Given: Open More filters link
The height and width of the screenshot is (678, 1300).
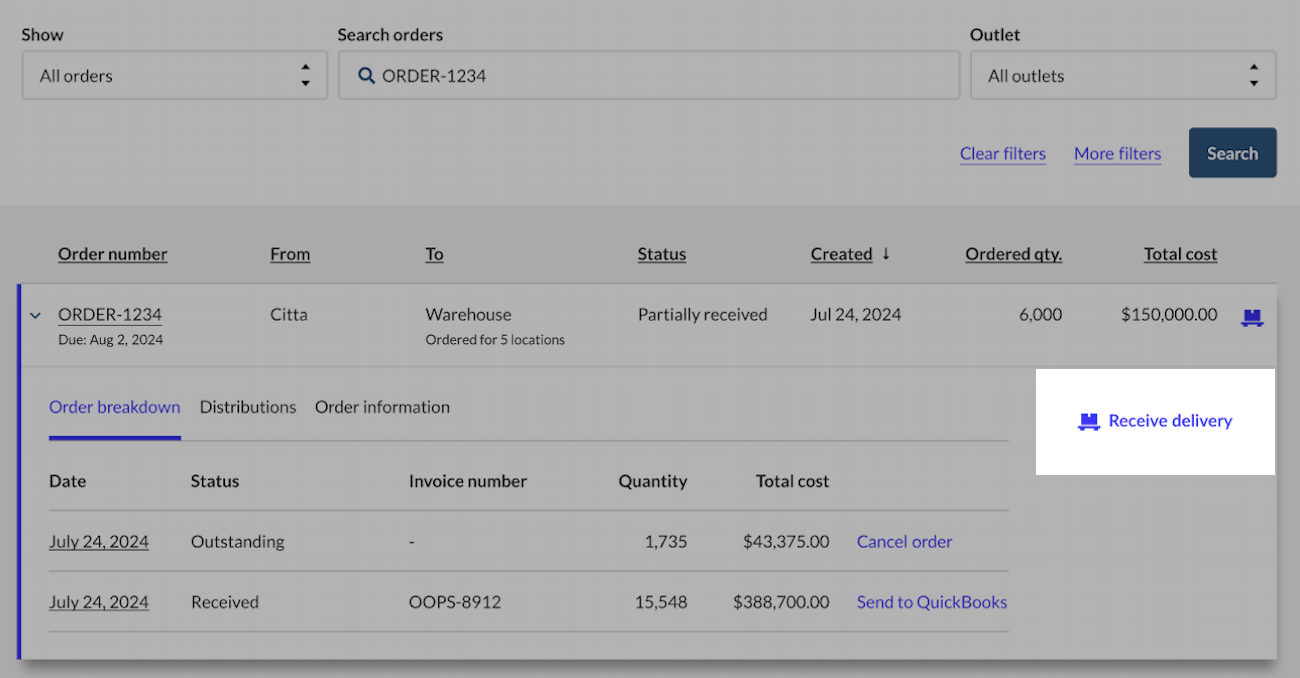Looking at the screenshot, I should pos(1117,154).
